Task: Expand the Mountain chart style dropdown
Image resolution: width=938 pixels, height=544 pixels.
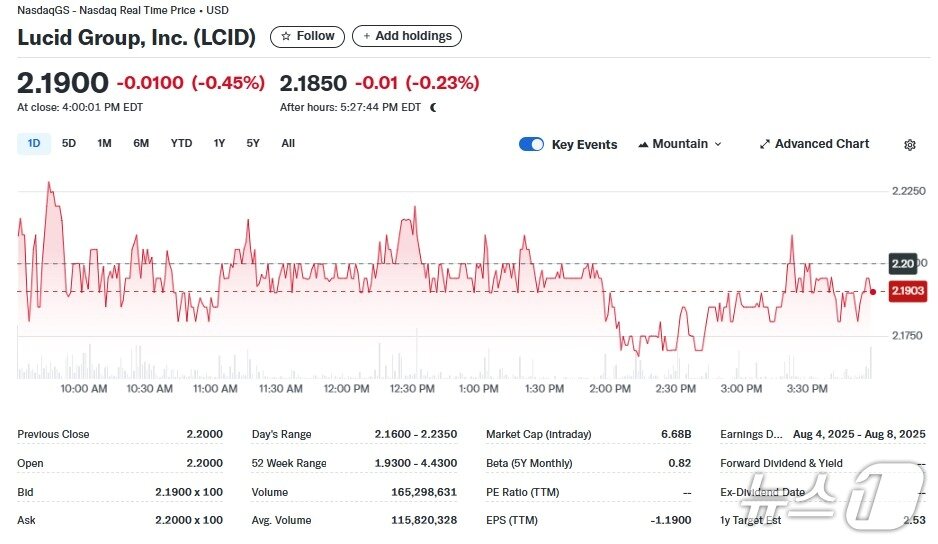Action: [717, 144]
